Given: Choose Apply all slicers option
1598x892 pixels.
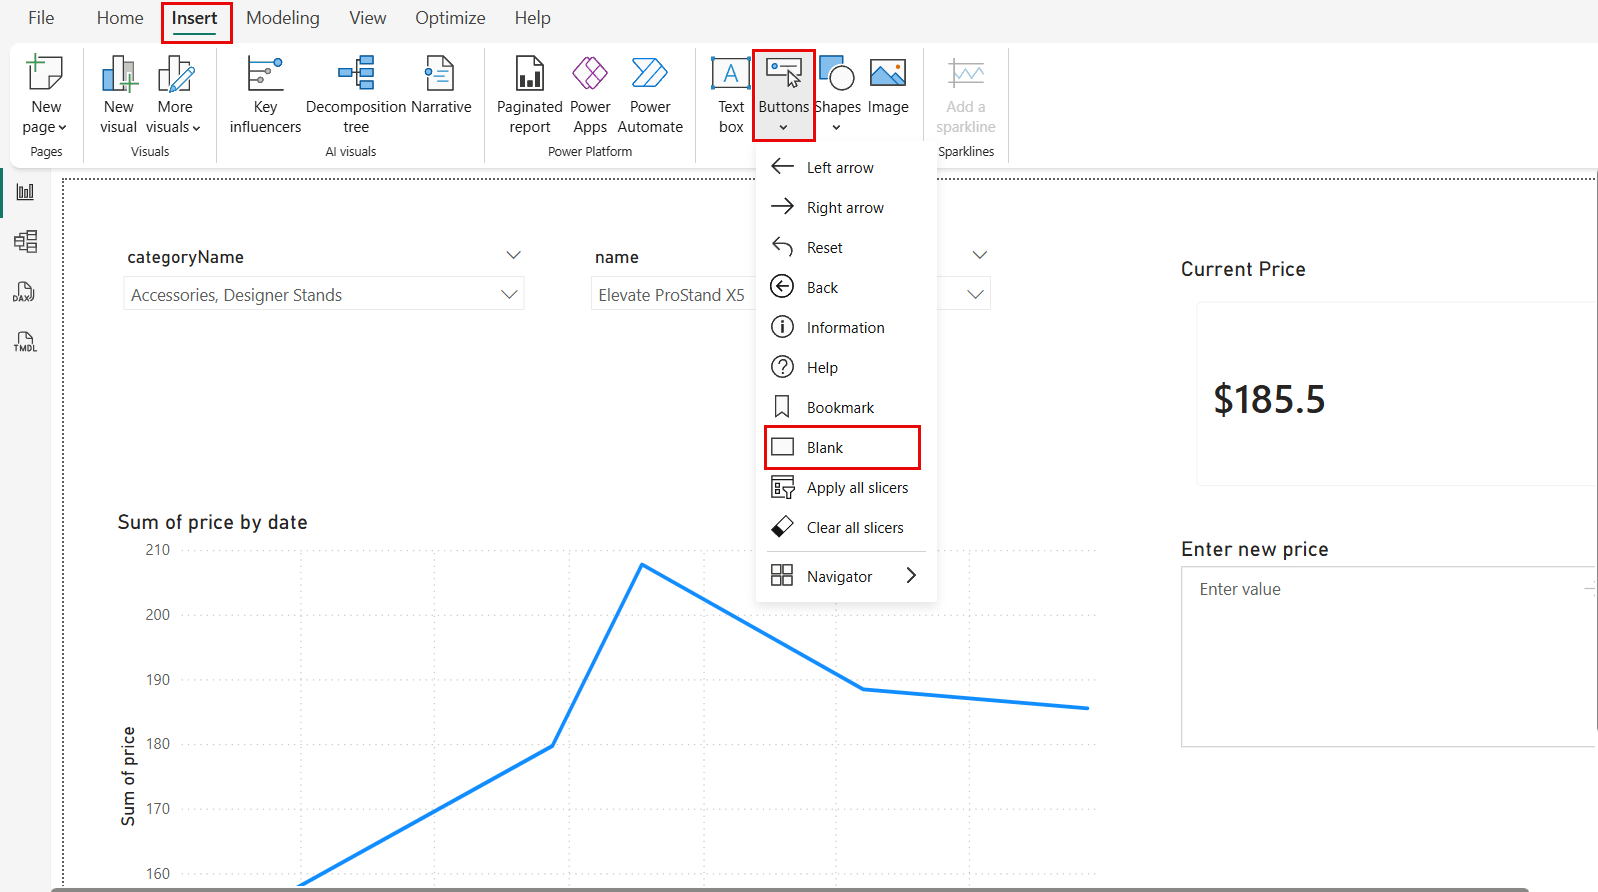Looking at the screenshot, I should [x=846, y=487].
